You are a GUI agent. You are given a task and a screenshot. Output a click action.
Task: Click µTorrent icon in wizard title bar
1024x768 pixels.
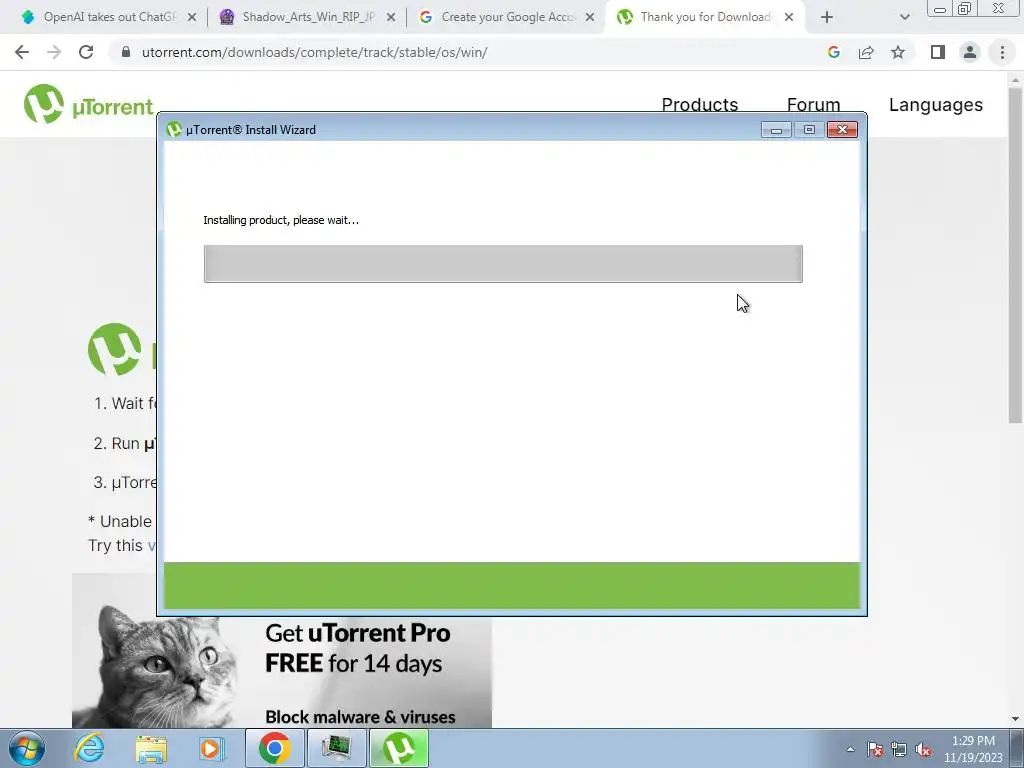pyautogui.click(x=174, y=129)
